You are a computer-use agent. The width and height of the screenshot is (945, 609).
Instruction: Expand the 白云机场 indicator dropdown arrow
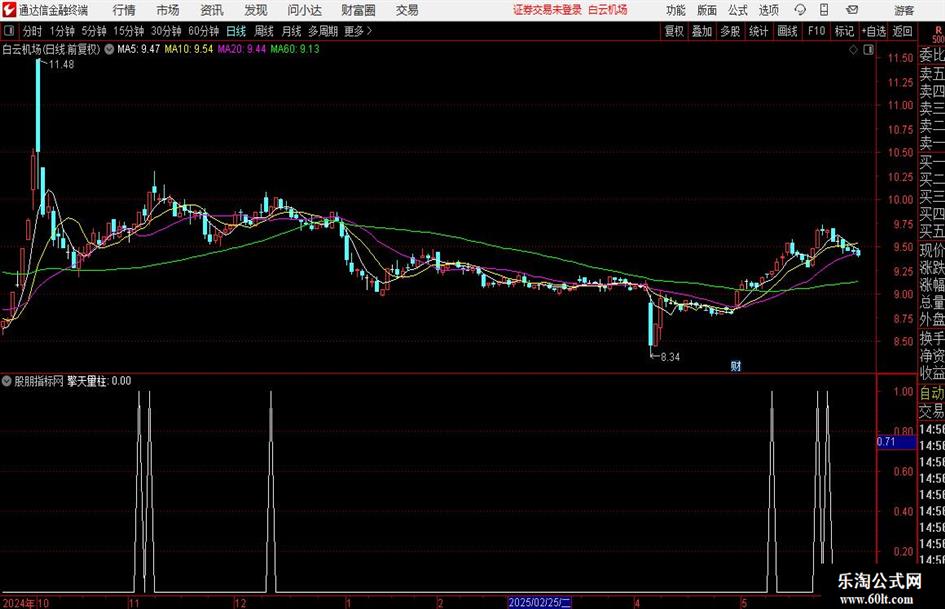coord(109,49)
